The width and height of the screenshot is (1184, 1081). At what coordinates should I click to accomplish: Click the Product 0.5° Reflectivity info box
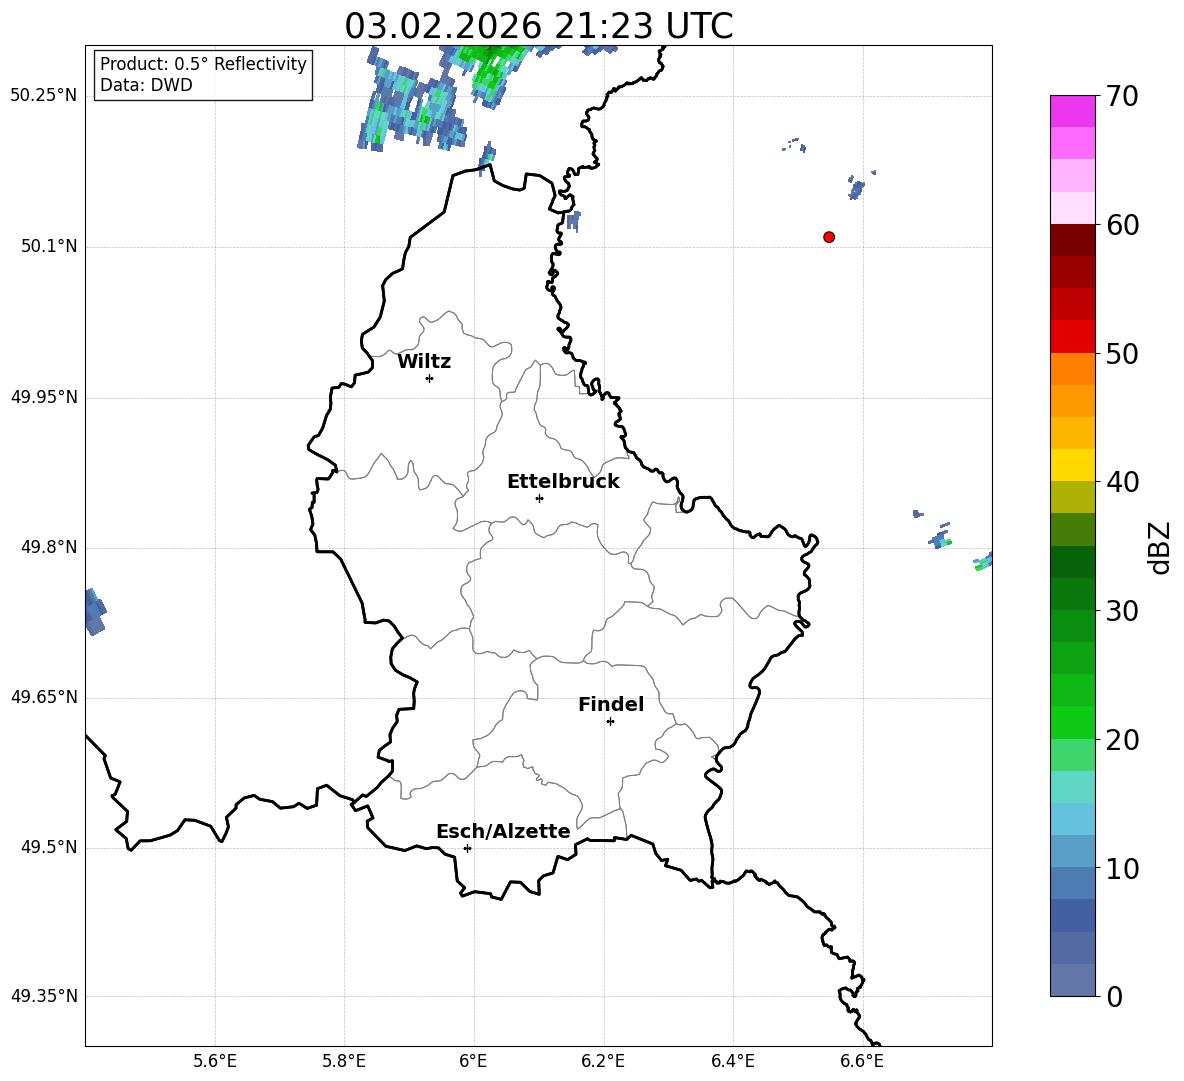tap(203, 75)
